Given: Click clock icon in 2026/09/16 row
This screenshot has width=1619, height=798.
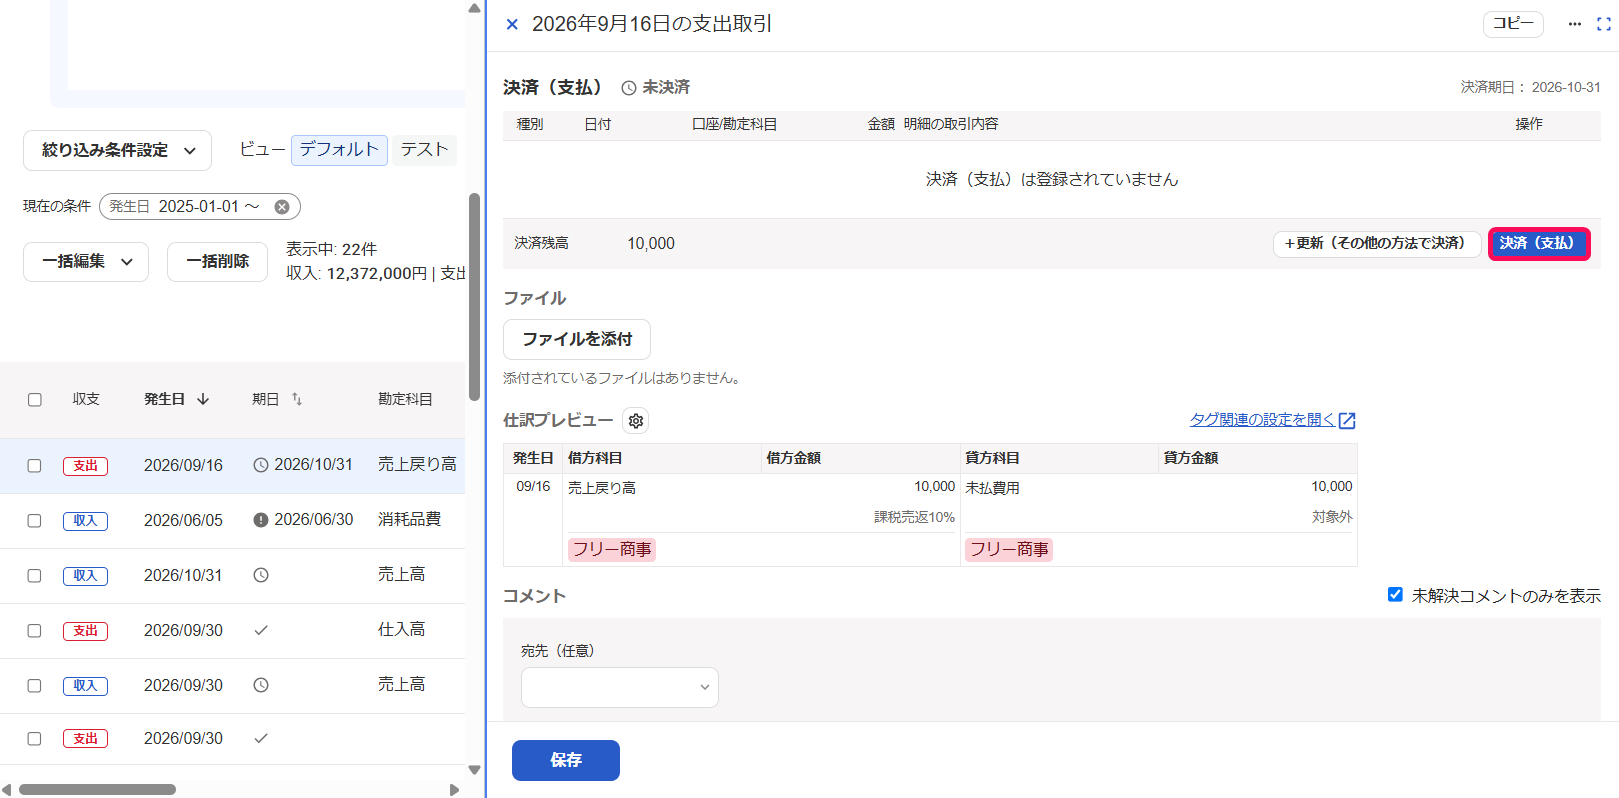Looking at the screenshot, I should tap(261, 465).
